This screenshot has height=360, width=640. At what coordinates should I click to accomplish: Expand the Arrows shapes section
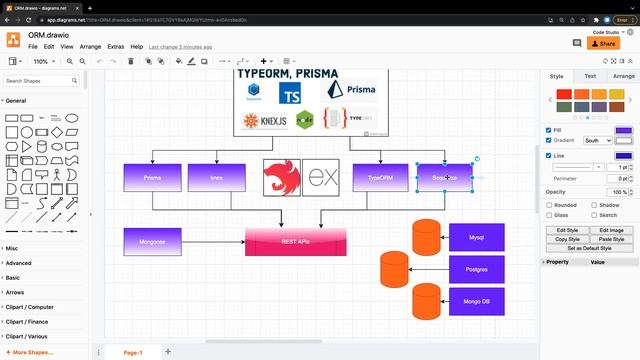point(15,292)
